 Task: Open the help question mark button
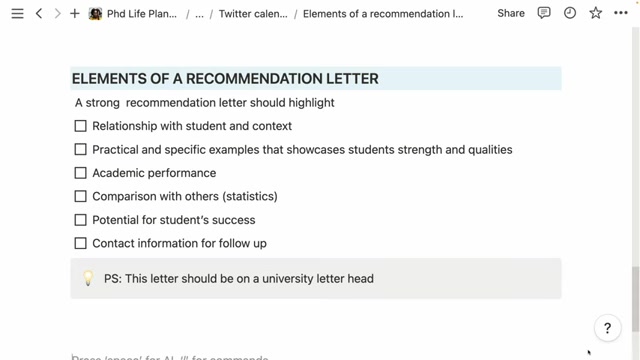coord(608,328)
